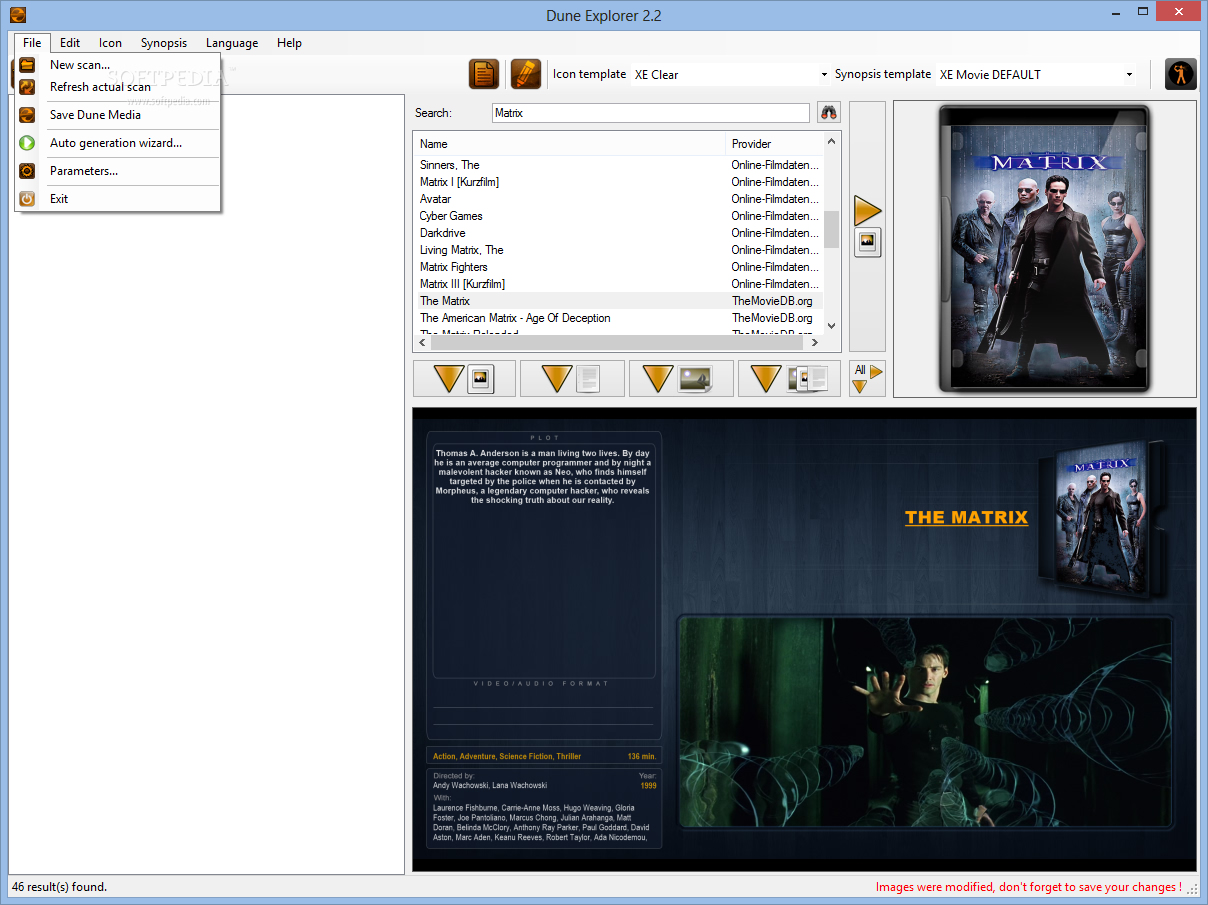Select 'Matrix Fighters' result row
This screenshot has width=1208, height=905.
pos(618,267)
